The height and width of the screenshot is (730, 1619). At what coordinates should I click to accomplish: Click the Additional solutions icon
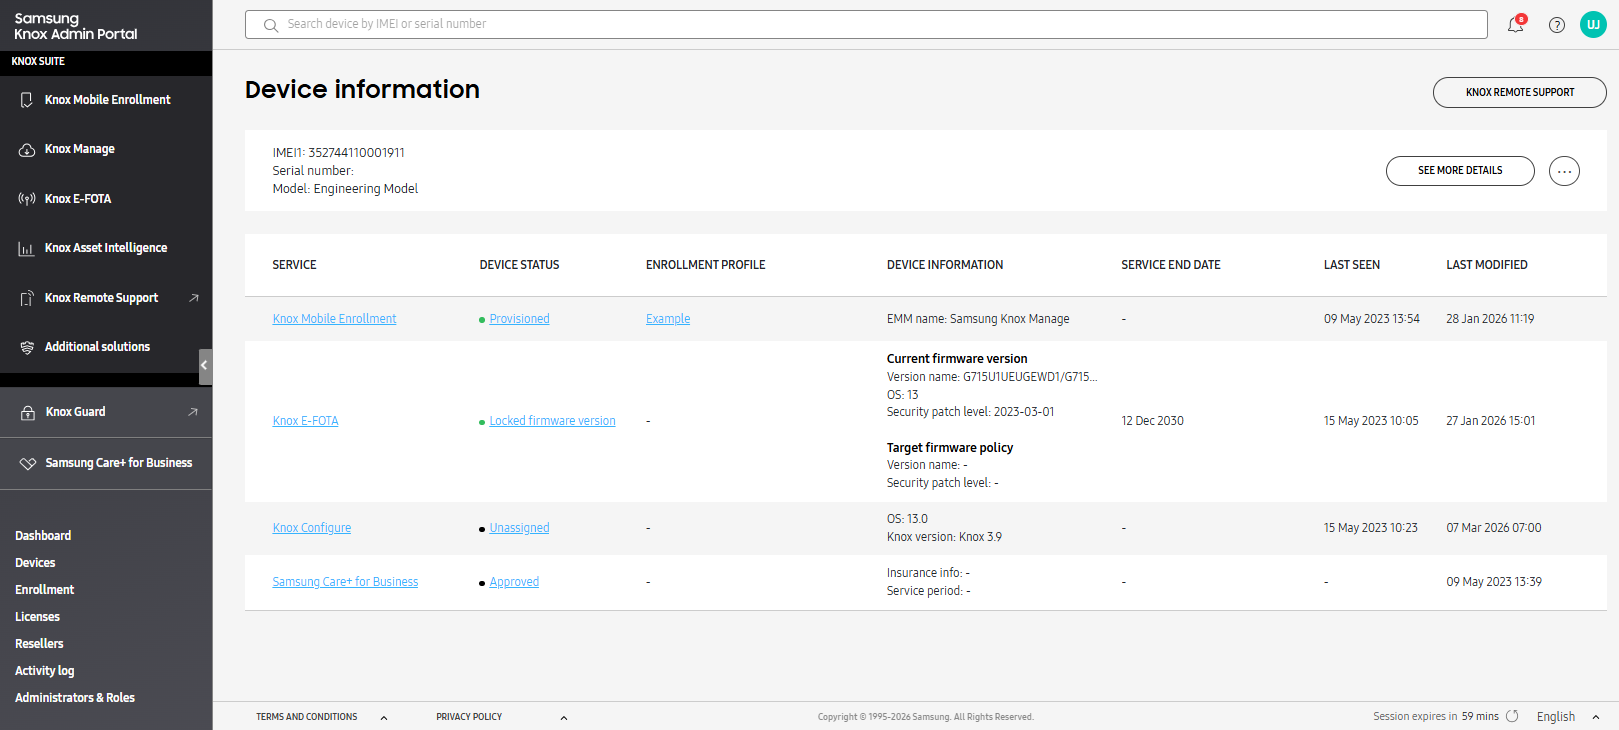[x=27, y=347]
